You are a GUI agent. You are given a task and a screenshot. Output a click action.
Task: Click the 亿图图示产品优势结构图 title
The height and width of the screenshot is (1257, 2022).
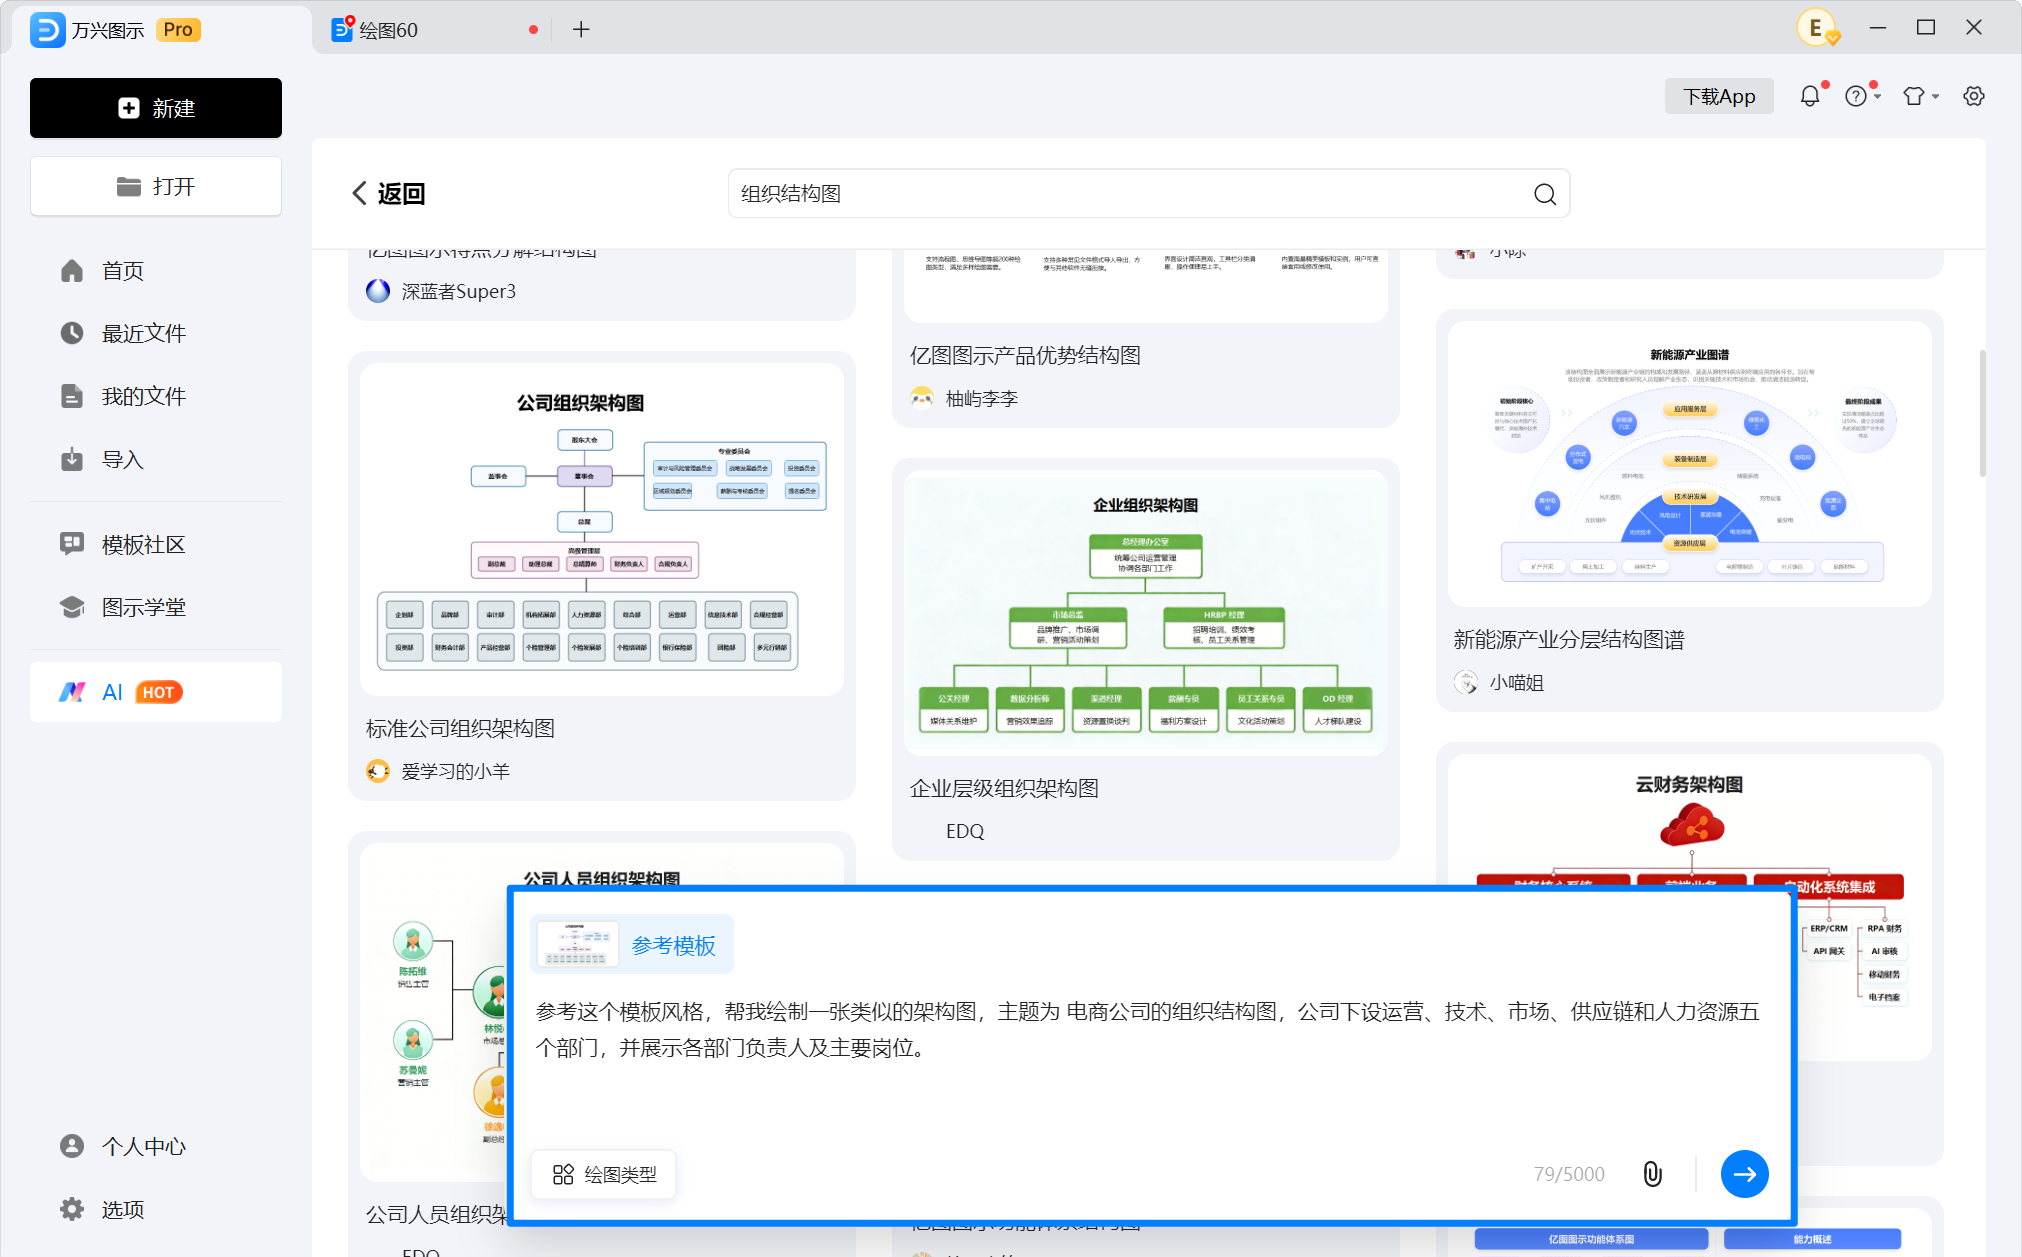click(1025, 355)
